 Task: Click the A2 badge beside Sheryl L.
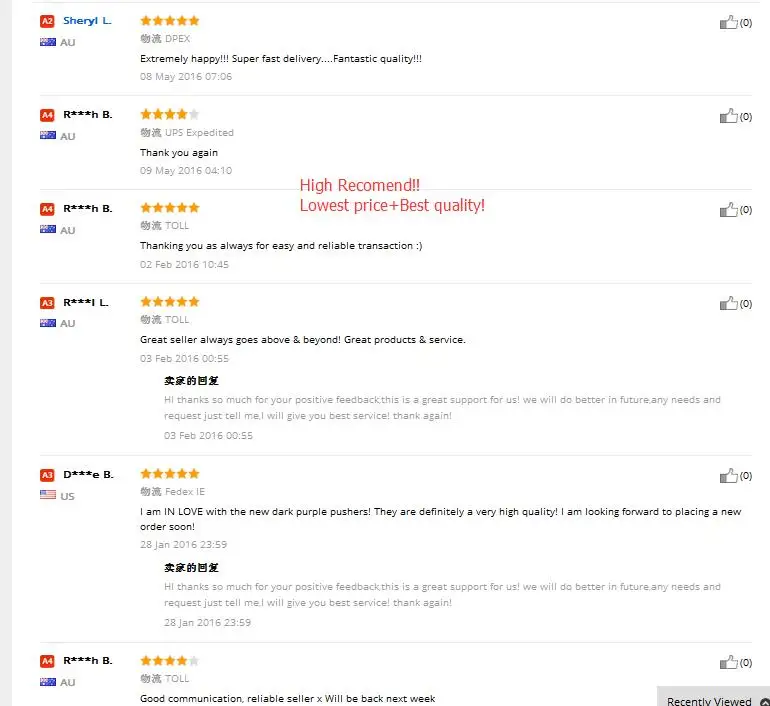(x=47, y=21)
